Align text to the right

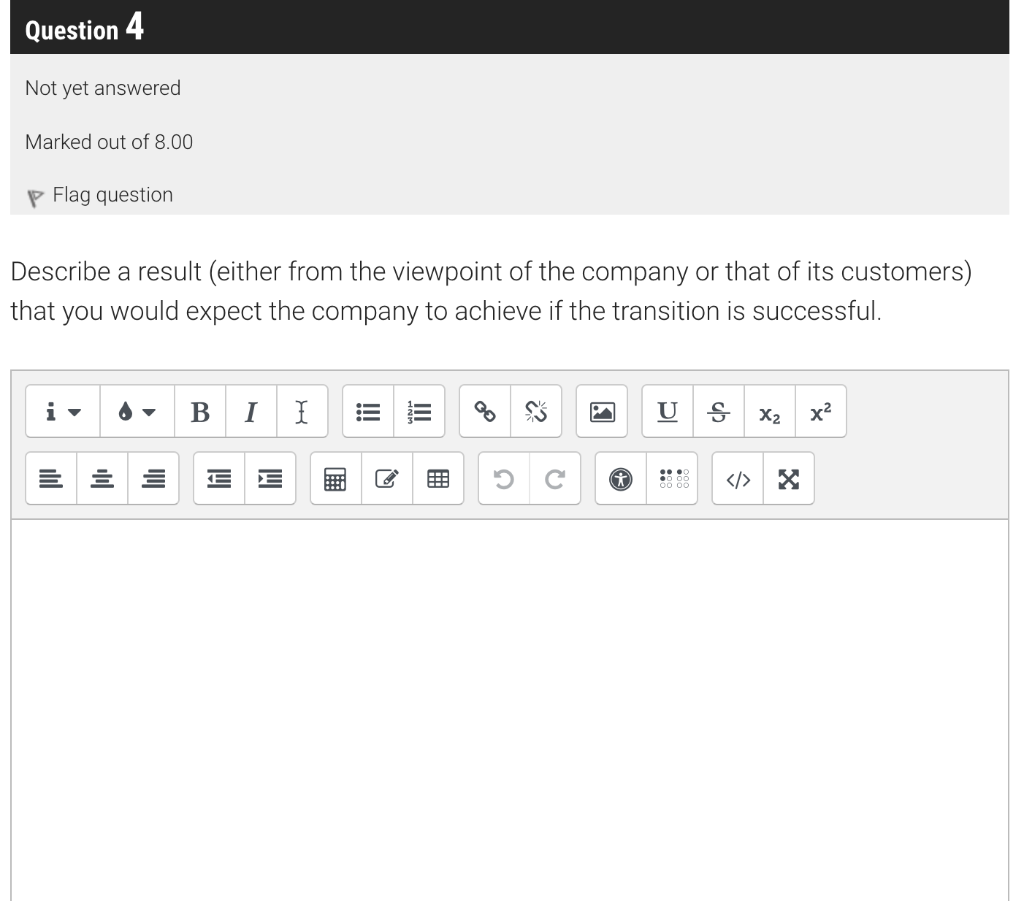point(153,479)
